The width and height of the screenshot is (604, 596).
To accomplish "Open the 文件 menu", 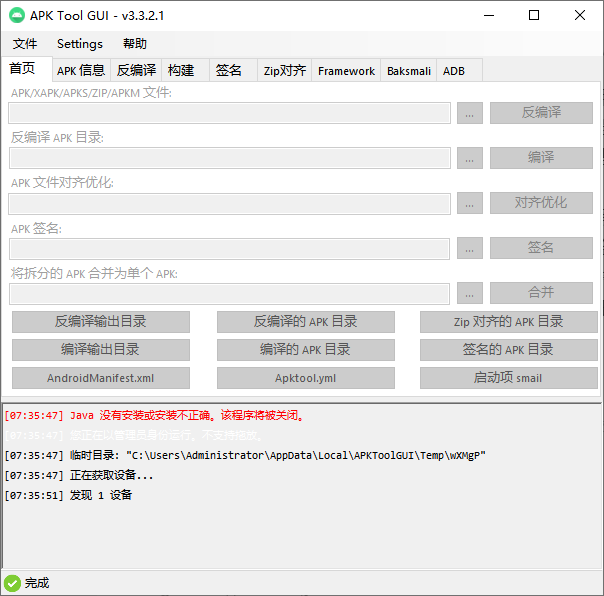I will tap(25, 44).
